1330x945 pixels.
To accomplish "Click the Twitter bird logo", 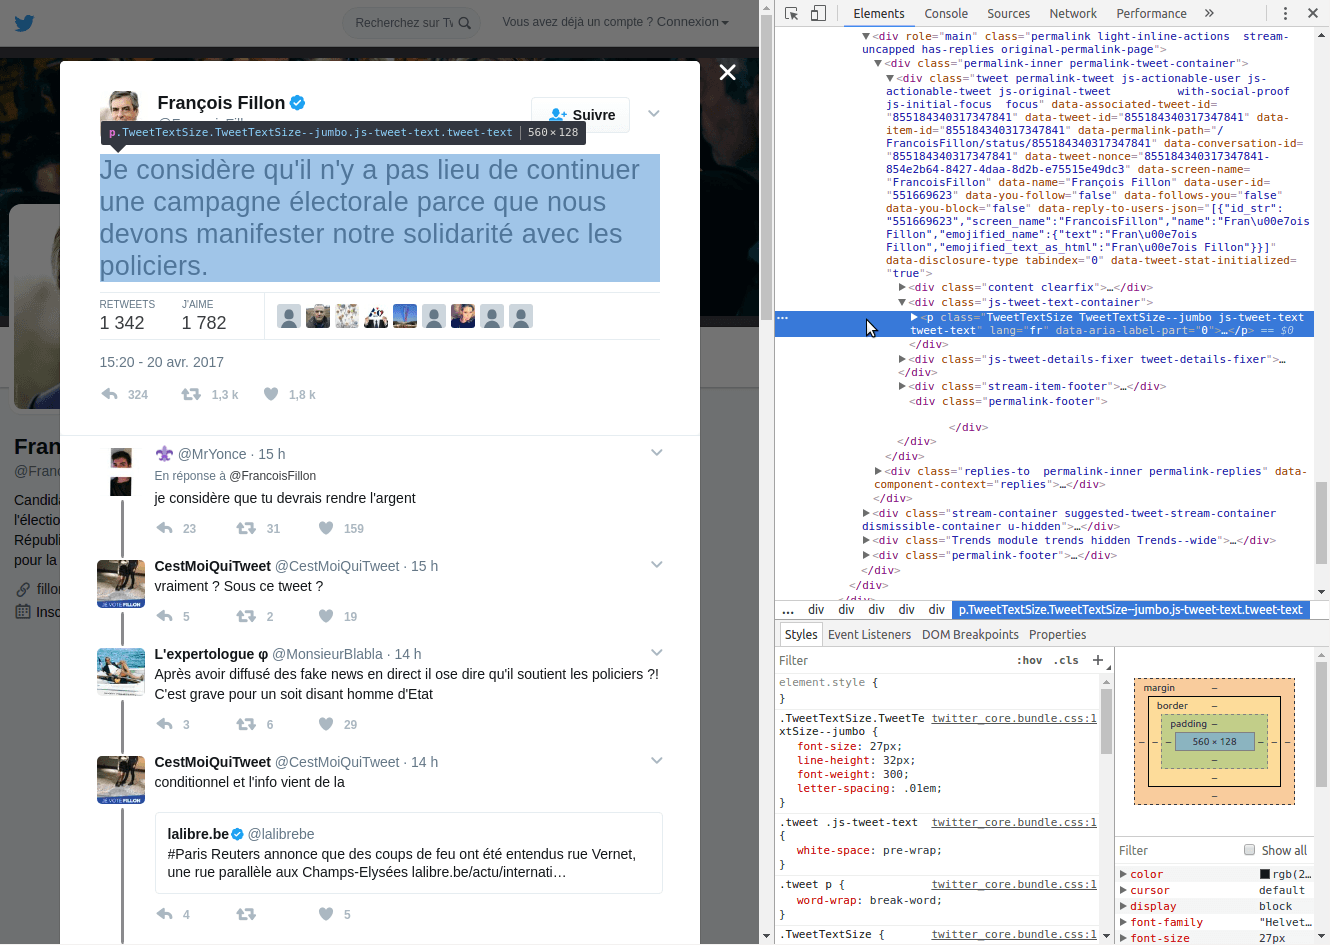I will pyautogui.click(x=24, y=22).
